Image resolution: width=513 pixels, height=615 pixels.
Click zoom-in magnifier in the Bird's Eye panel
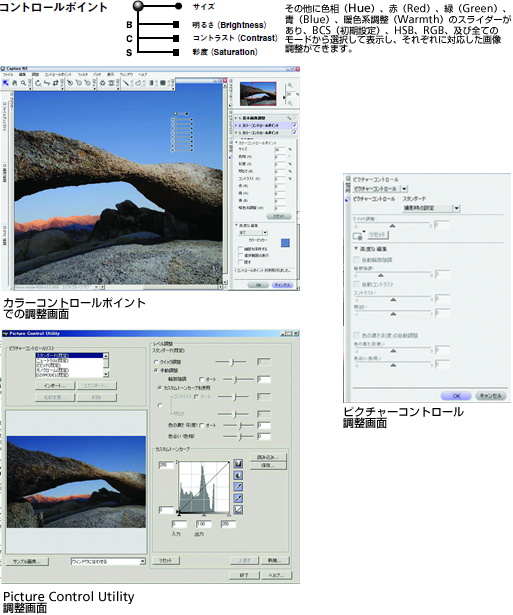[290, 86]
